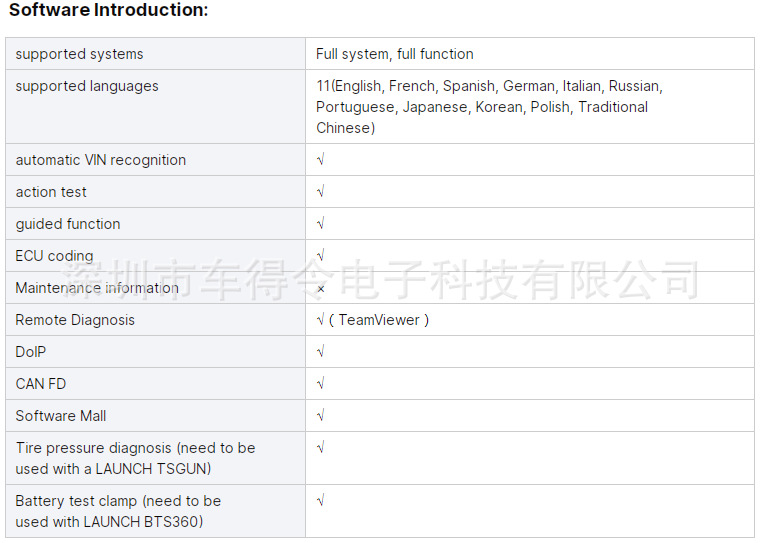Click the checkmark for Battery test clamp
Viewport: 761px width, 543px height.
click(320, 501)
